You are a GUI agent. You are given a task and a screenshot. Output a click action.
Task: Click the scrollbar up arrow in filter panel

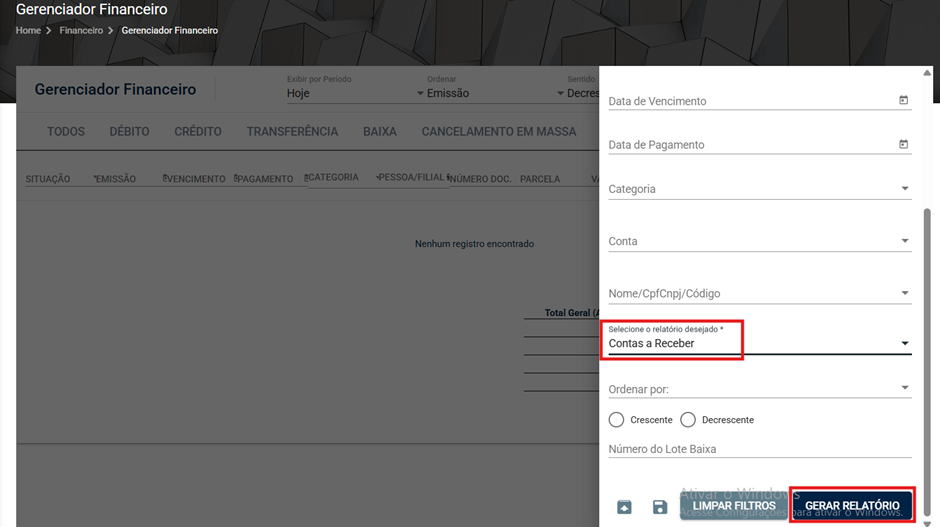(x=927, y=73)
